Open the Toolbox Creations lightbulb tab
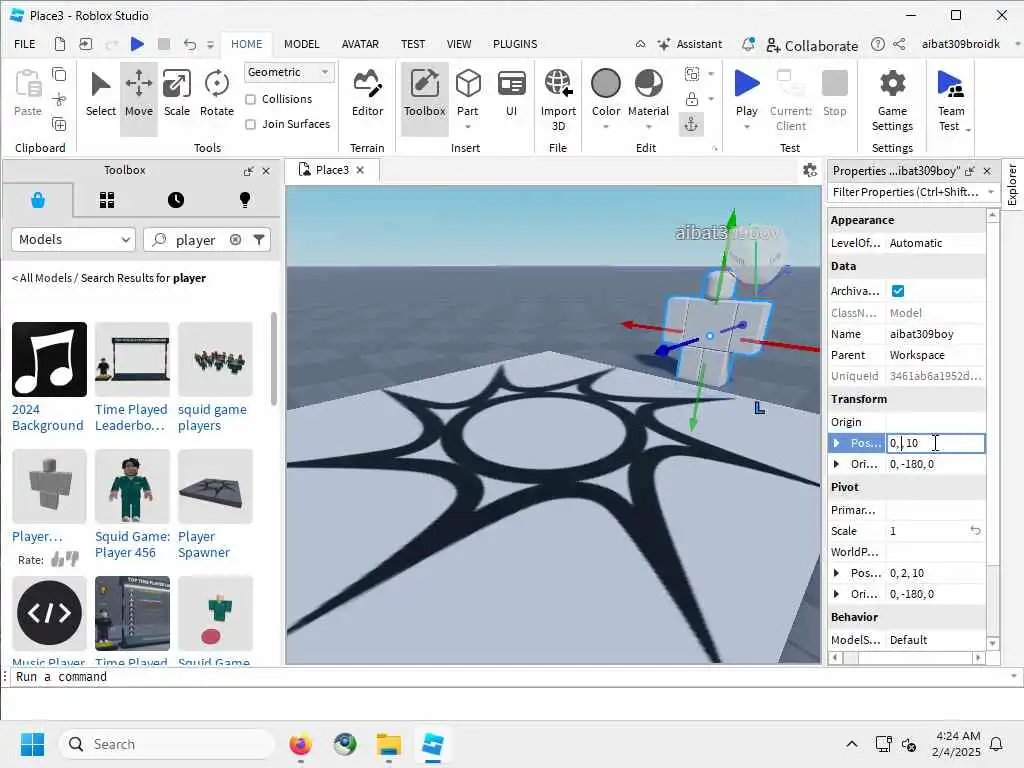The height and width of the screenshot is (768, 1024). tap(245, 200)
